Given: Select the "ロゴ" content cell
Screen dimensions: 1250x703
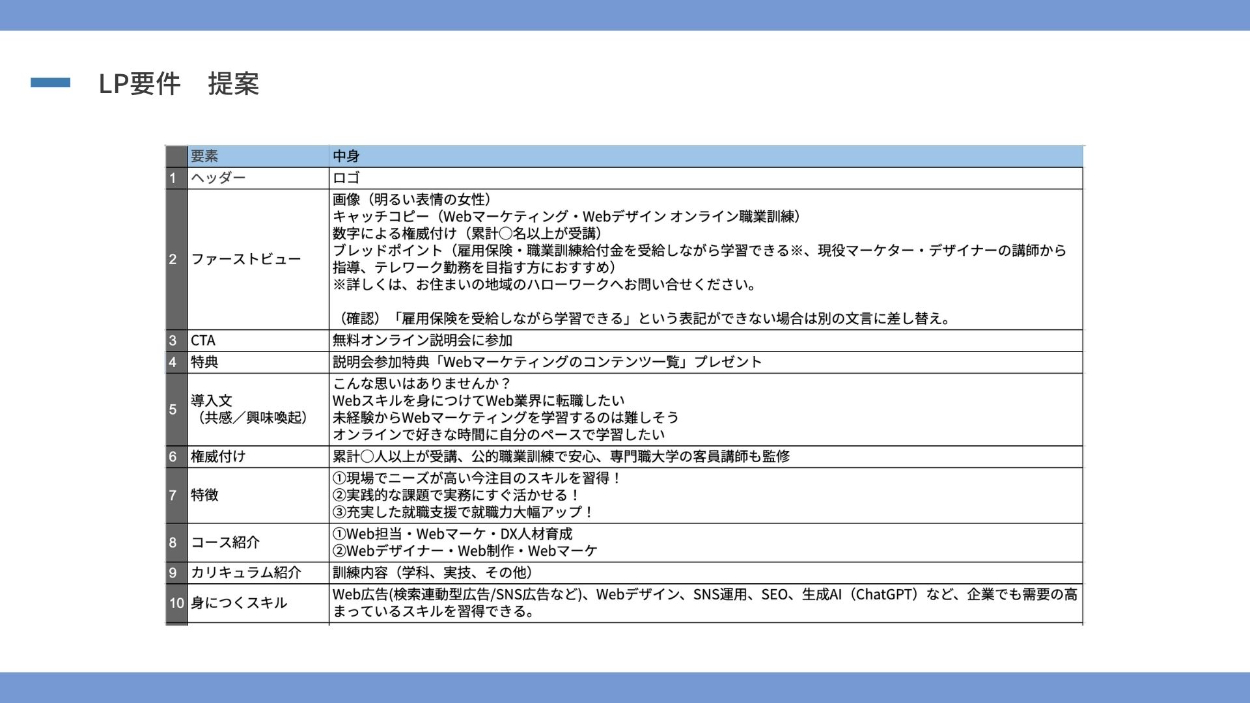Looking at the screenshot, I should pyautogui.click(x=705, y=178).
